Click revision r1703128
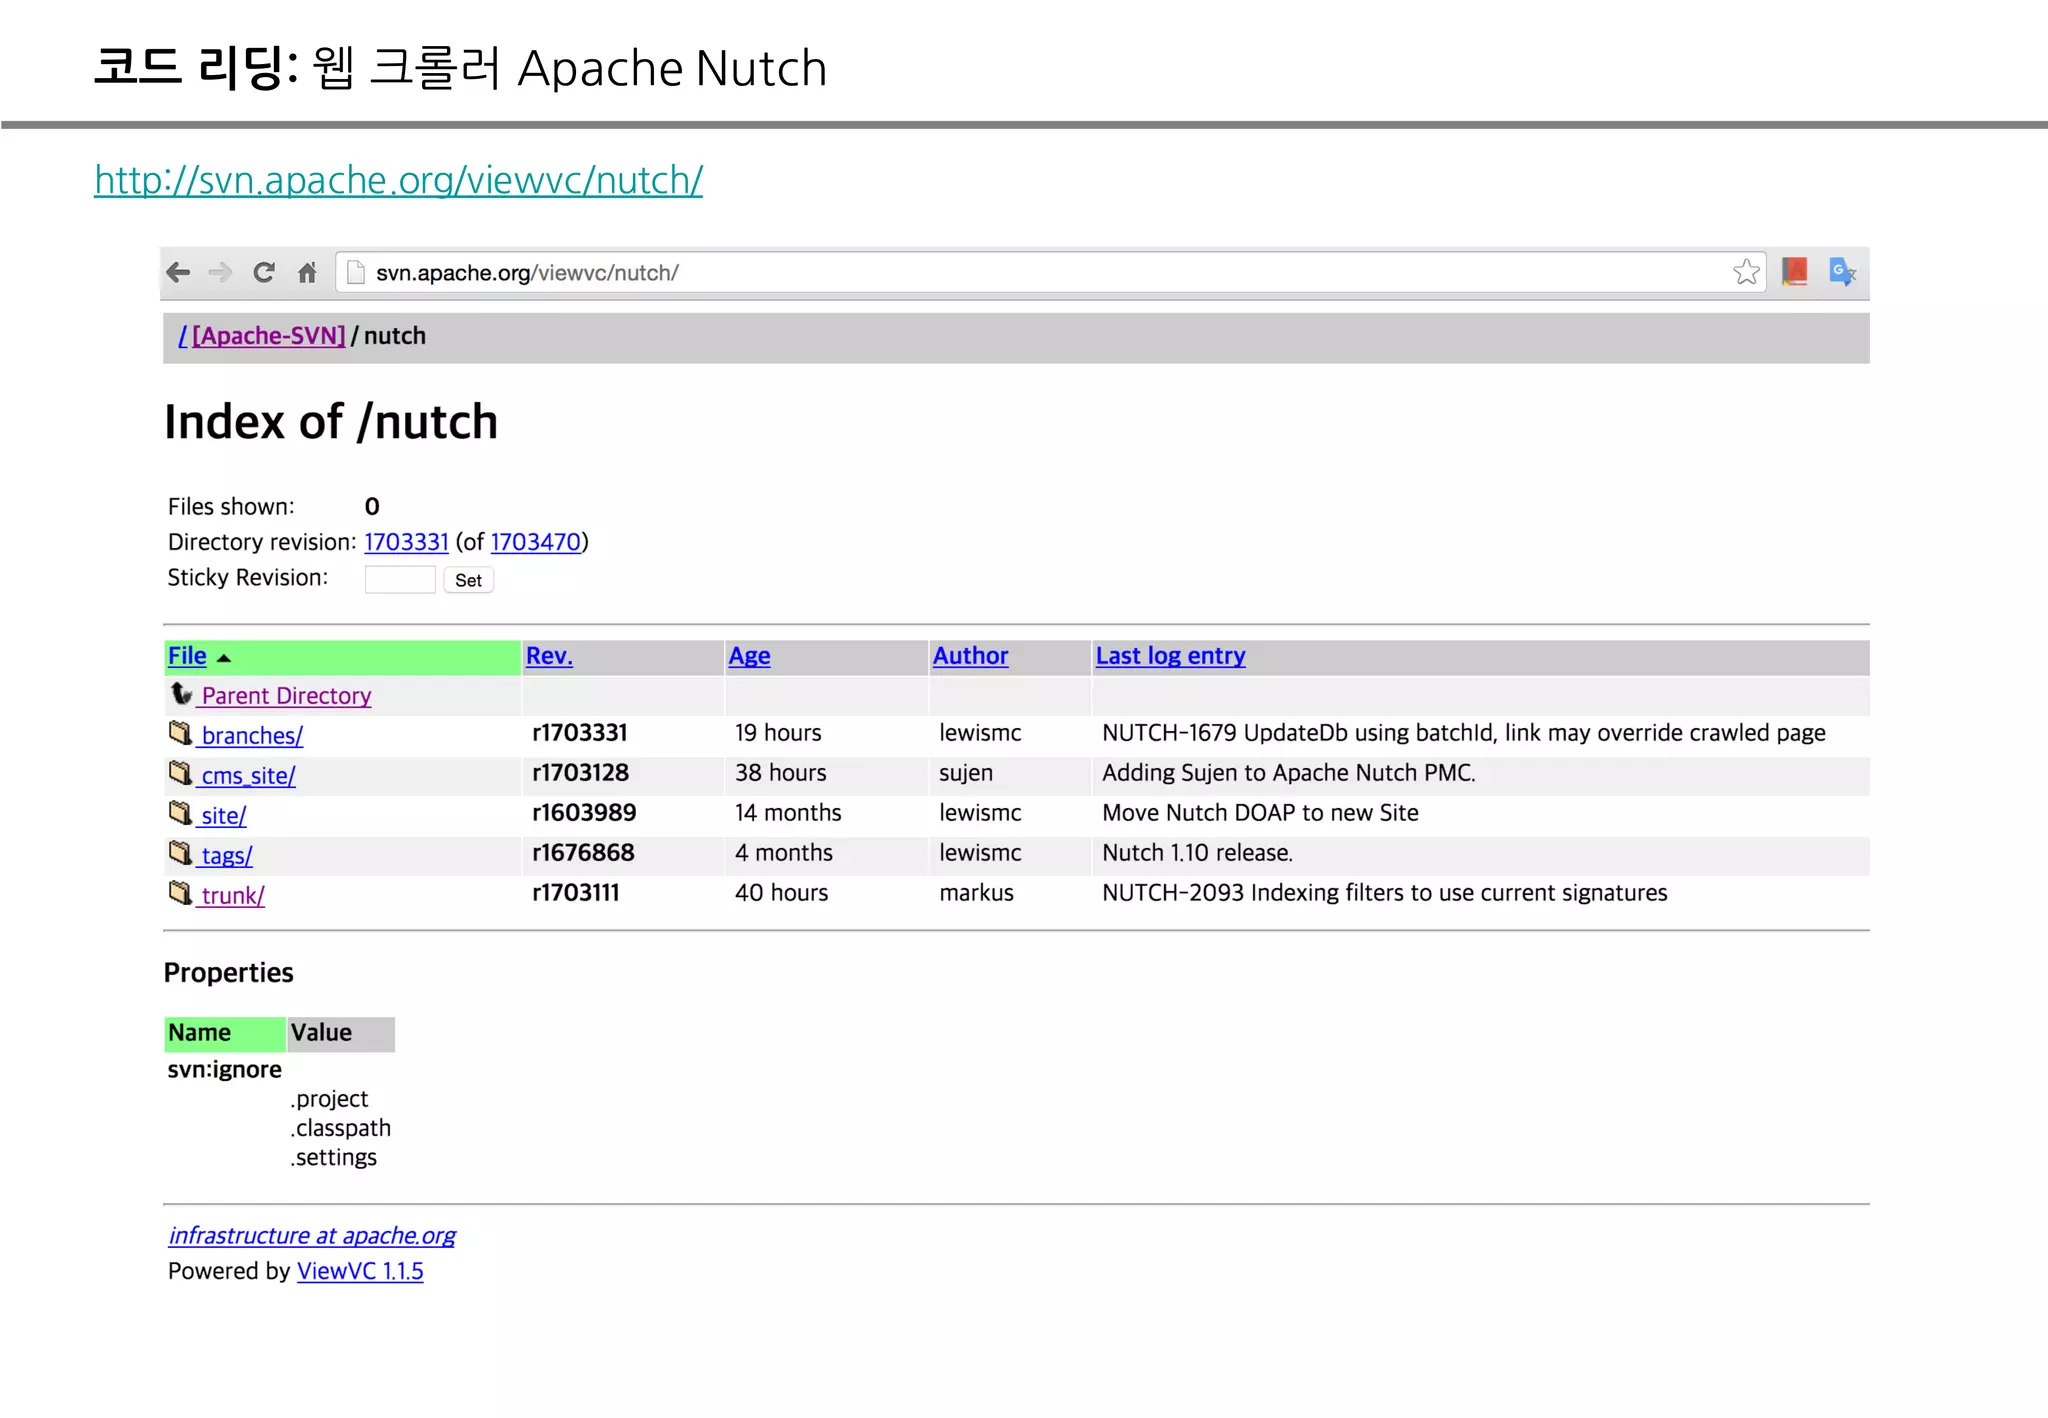The width and height of the screenshot is (2048, 1418). pos(580,773)
